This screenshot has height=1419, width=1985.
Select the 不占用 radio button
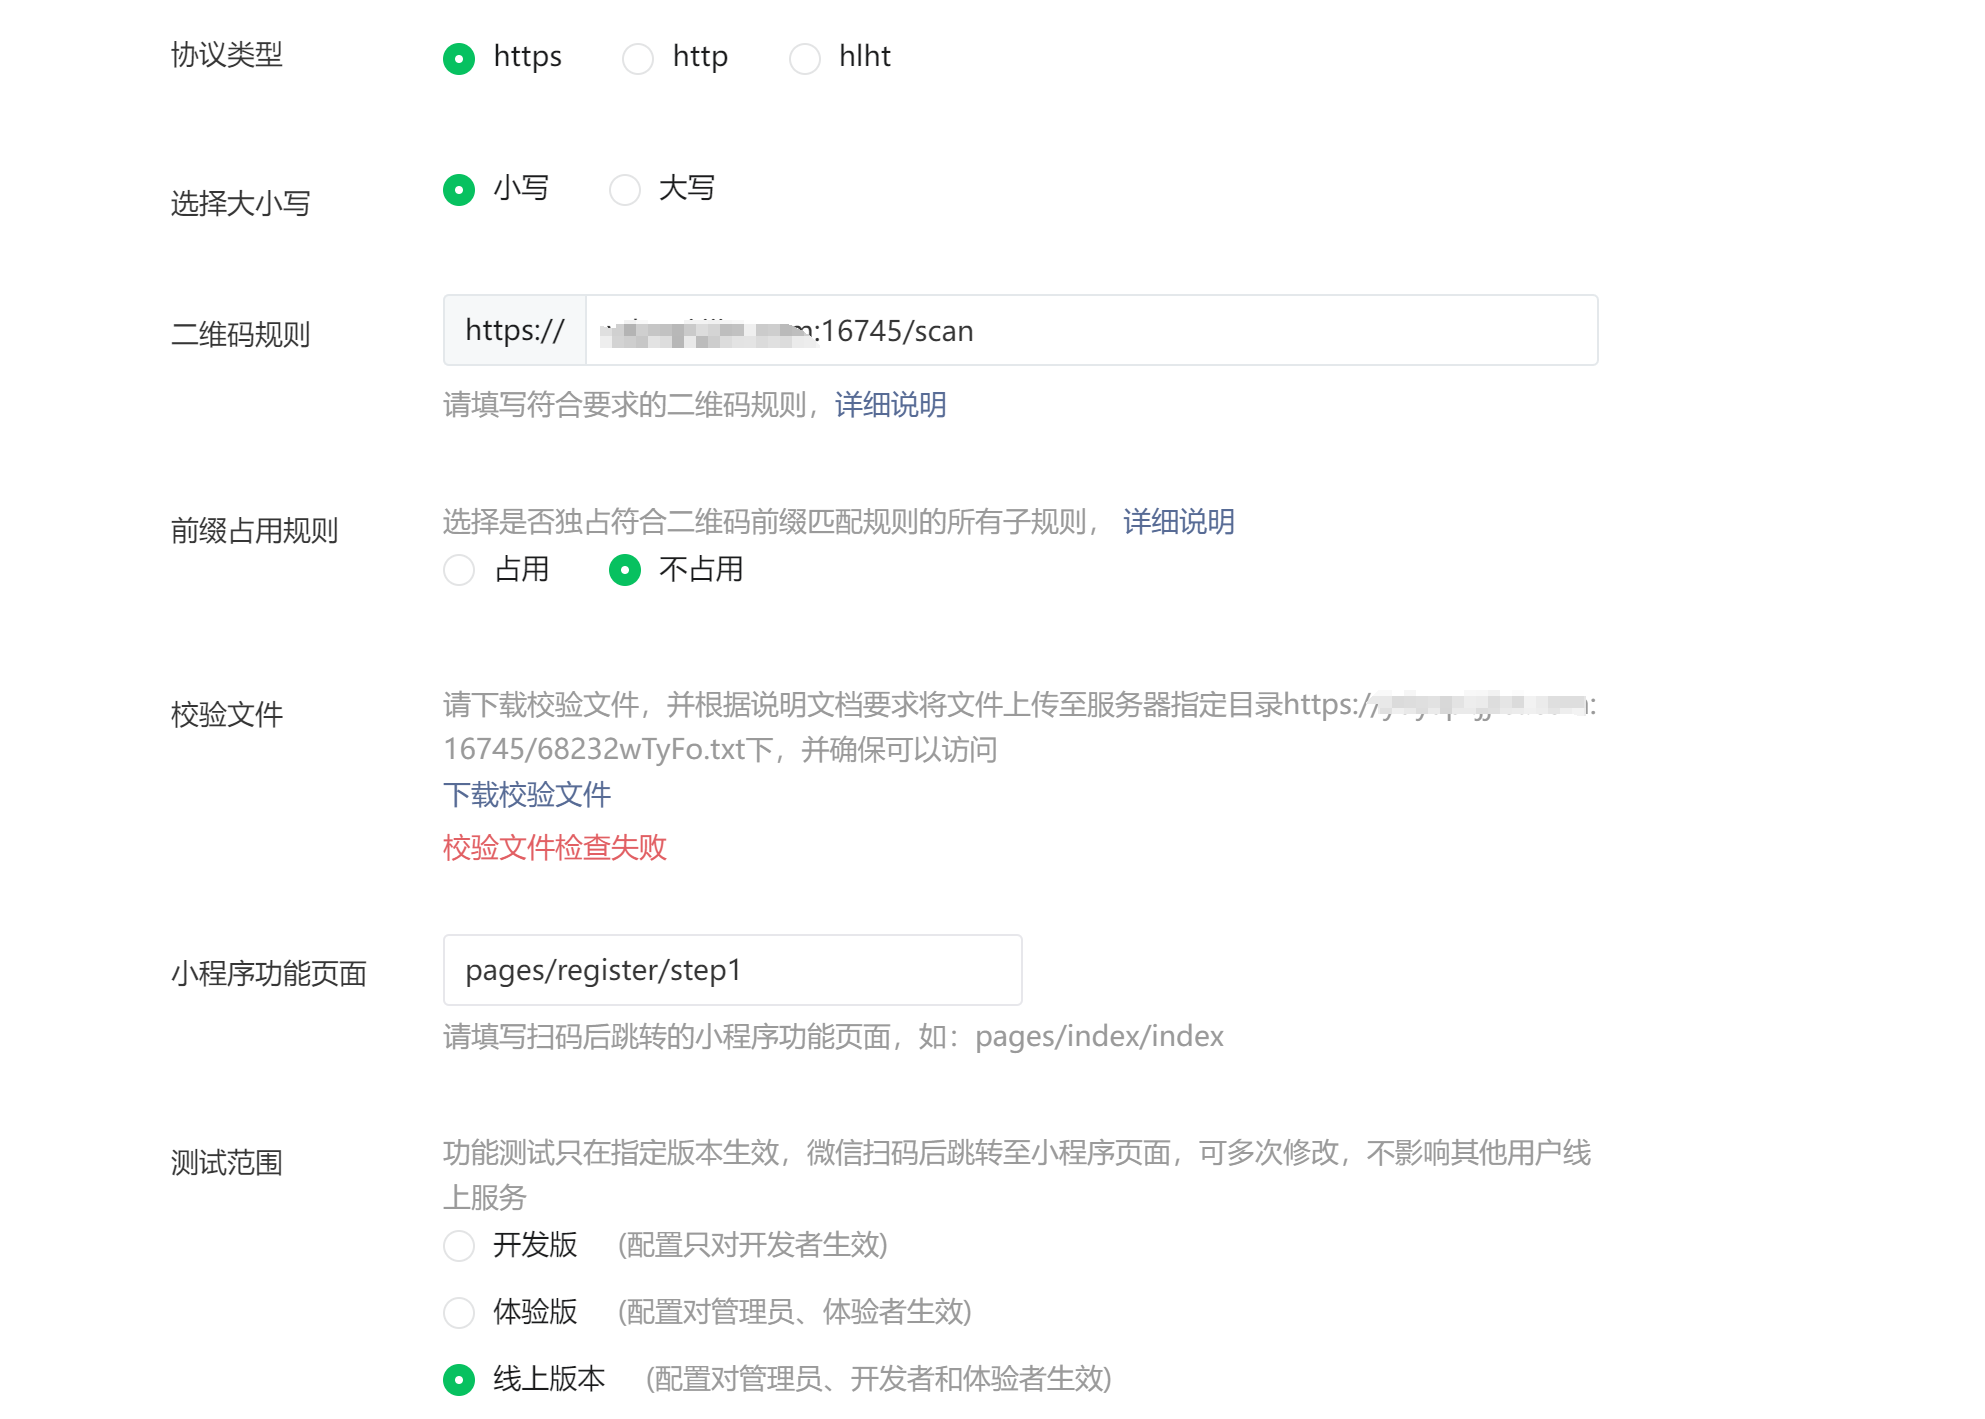pyautogui.click(x=625, y=570)
